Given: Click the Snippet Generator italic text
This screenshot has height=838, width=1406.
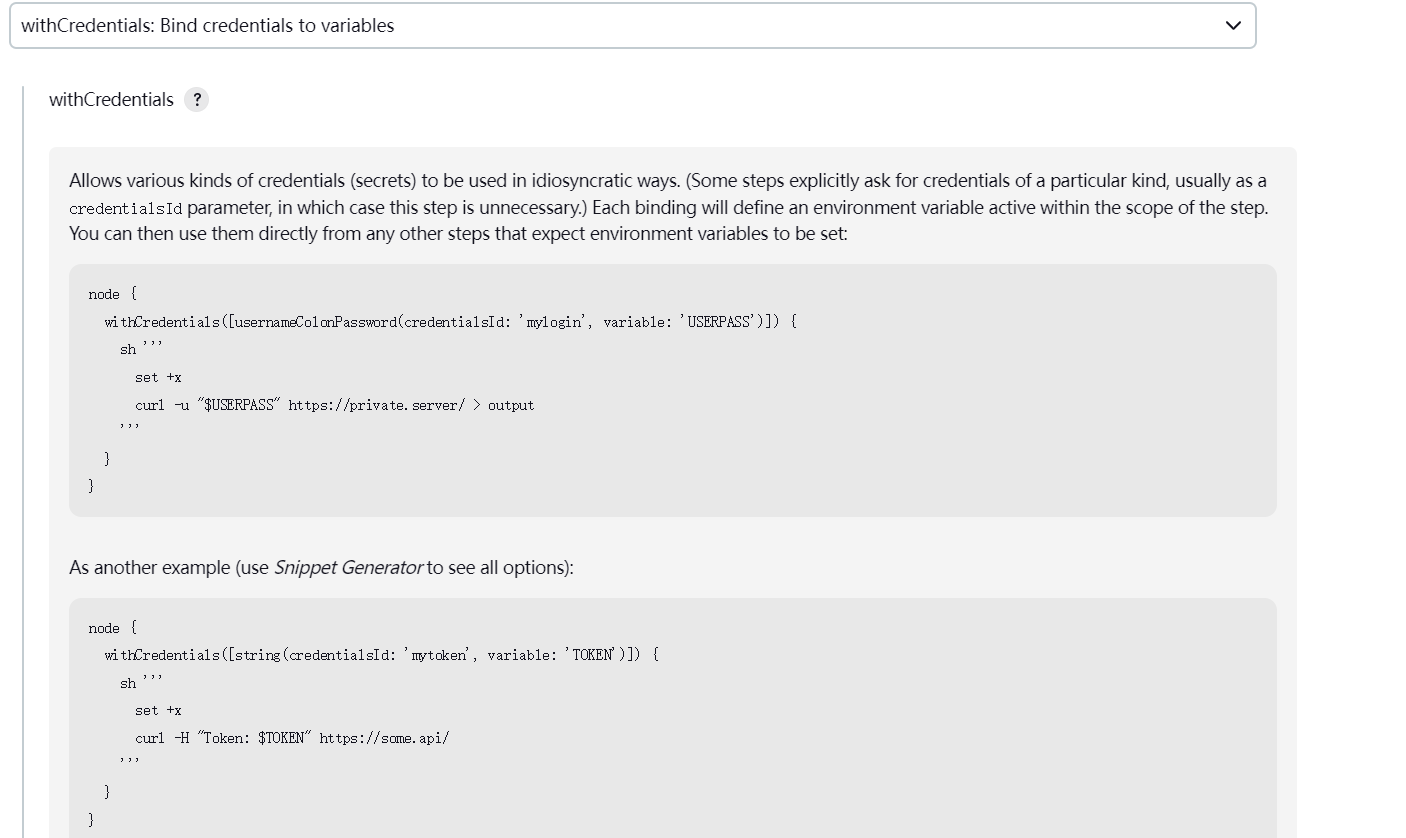Looking at the screenshot, I should pyautogui.click(x=348, y=567).
